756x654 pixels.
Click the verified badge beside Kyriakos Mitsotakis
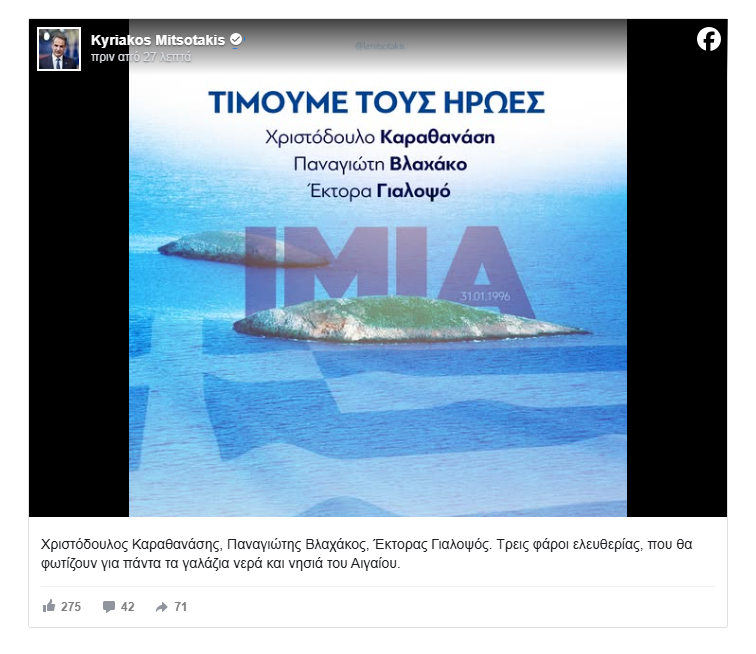(x=236, y=40)
